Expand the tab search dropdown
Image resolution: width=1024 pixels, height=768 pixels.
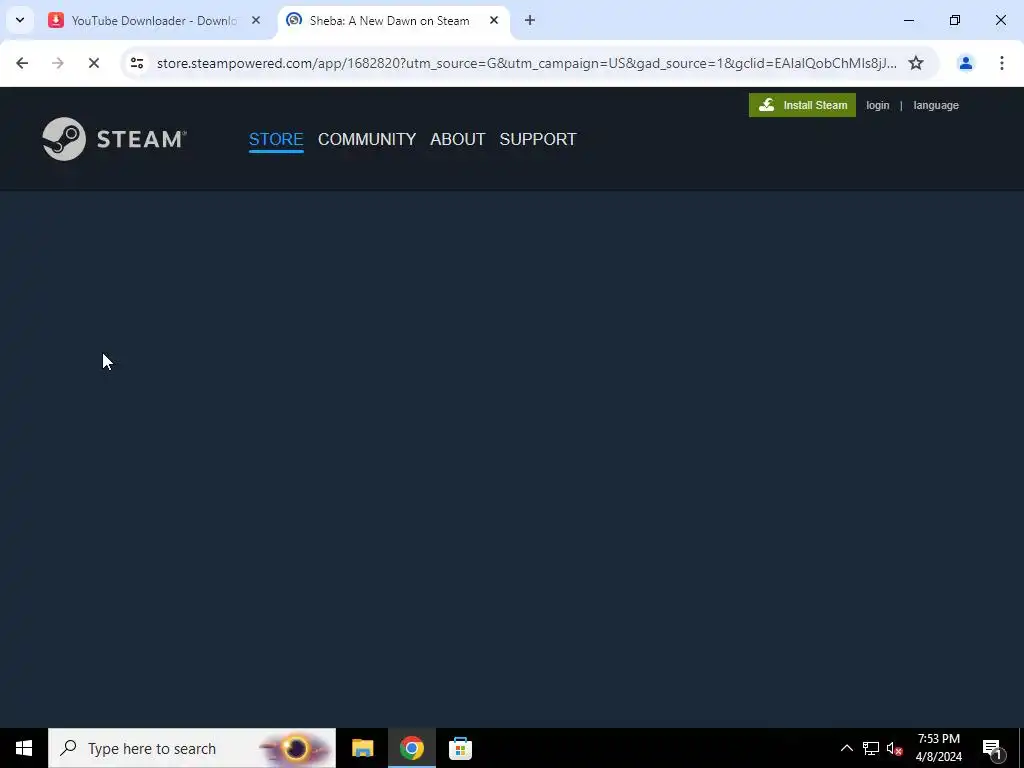pyautogui.click(x=20, y=20)
